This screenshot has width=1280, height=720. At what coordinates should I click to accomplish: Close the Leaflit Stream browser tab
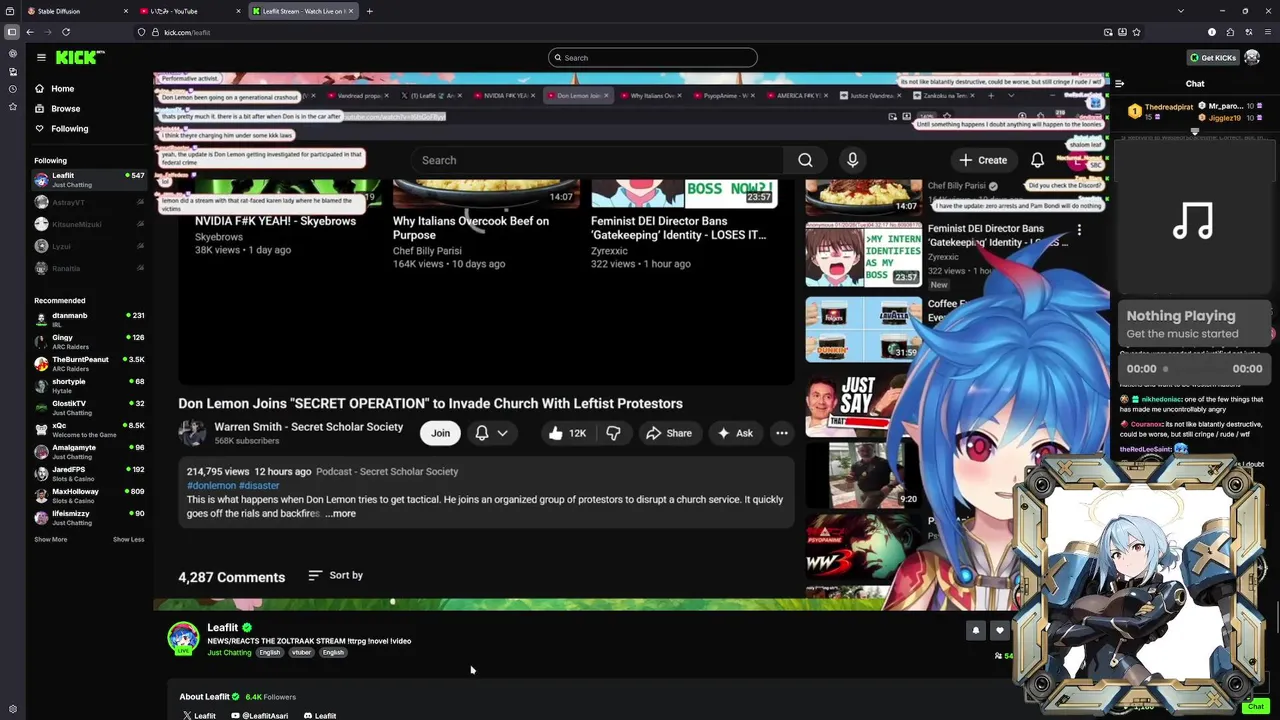(350, 11)
